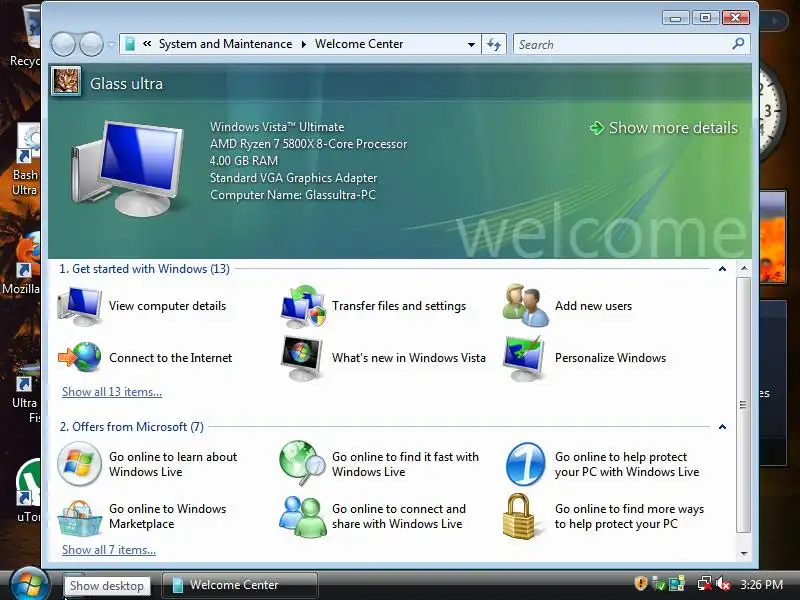Expand the arrow after System and Maintenance
This screenshot has height=600, width=800.
[304, 44]
